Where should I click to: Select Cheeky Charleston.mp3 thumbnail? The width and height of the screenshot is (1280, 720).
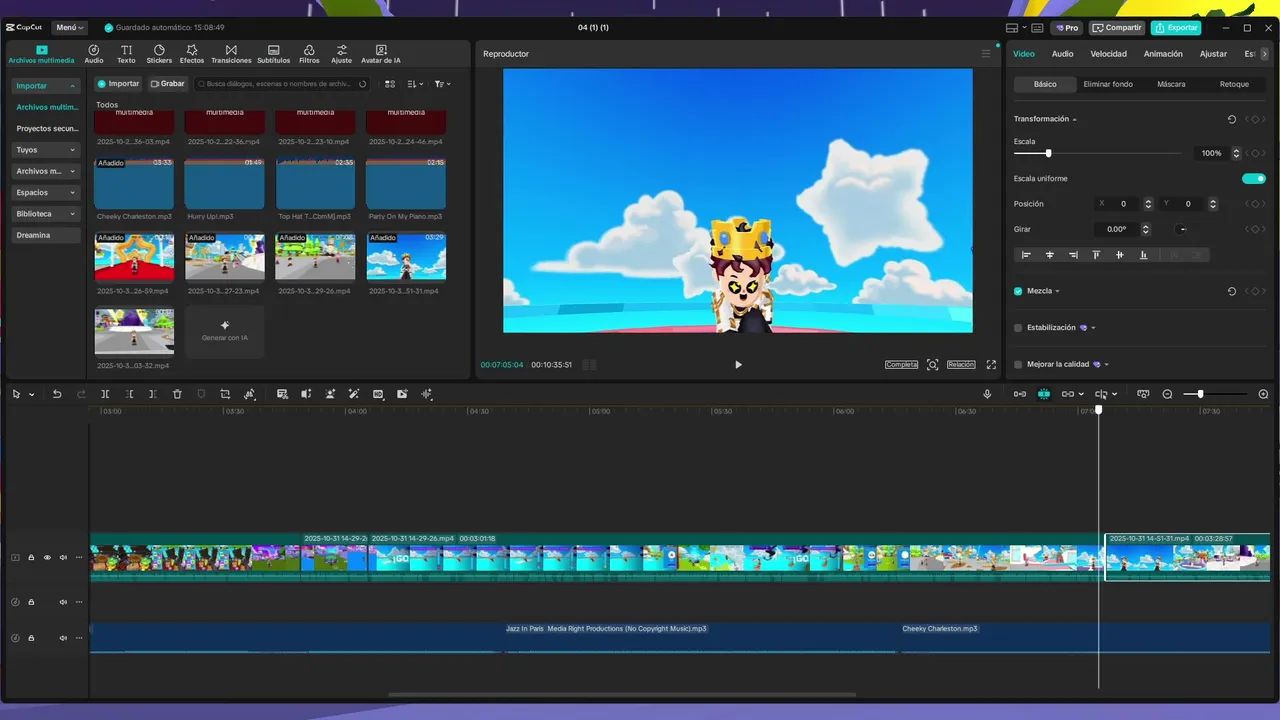click(x=134, y=184)
